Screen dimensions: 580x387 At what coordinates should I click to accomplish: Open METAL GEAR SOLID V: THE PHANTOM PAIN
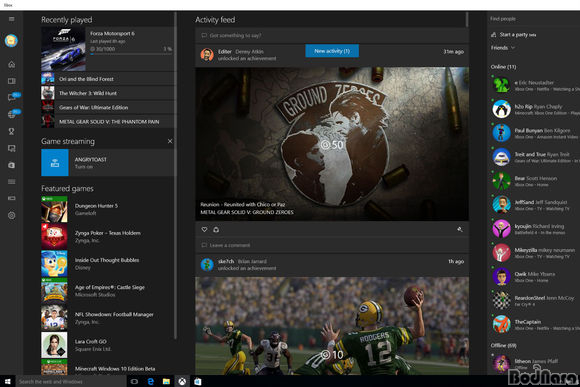pyautogui.click(x=107, y=121)
